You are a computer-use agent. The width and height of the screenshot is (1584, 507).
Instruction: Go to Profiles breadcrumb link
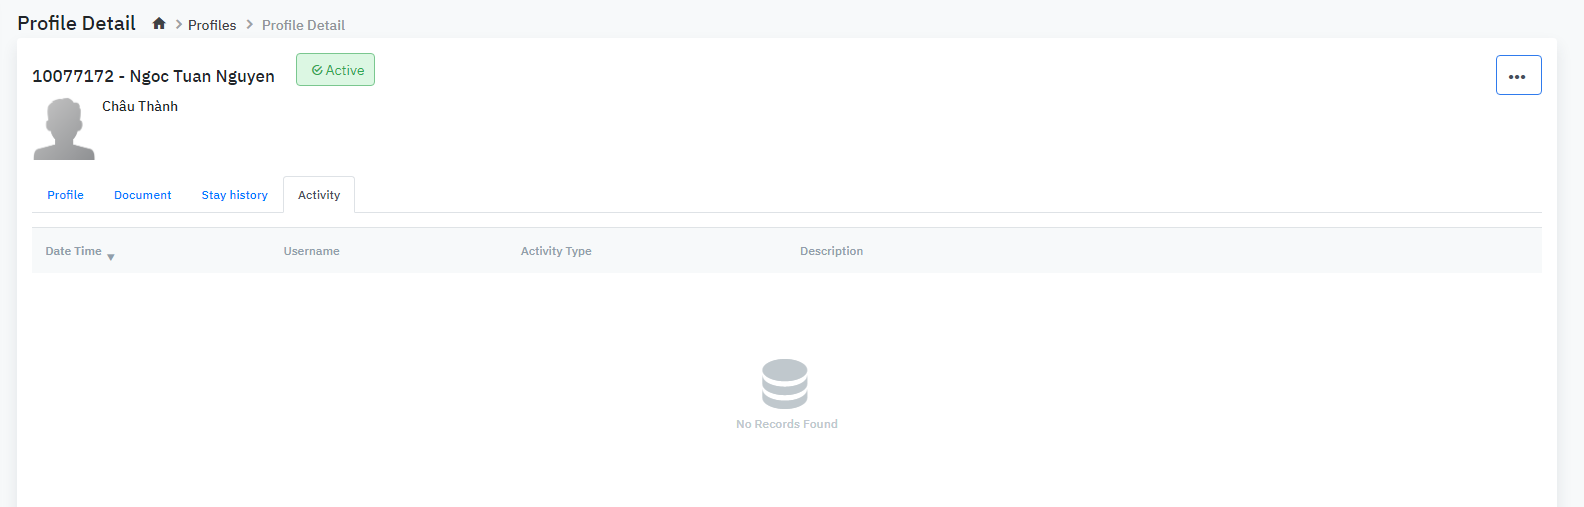point(212,25)
